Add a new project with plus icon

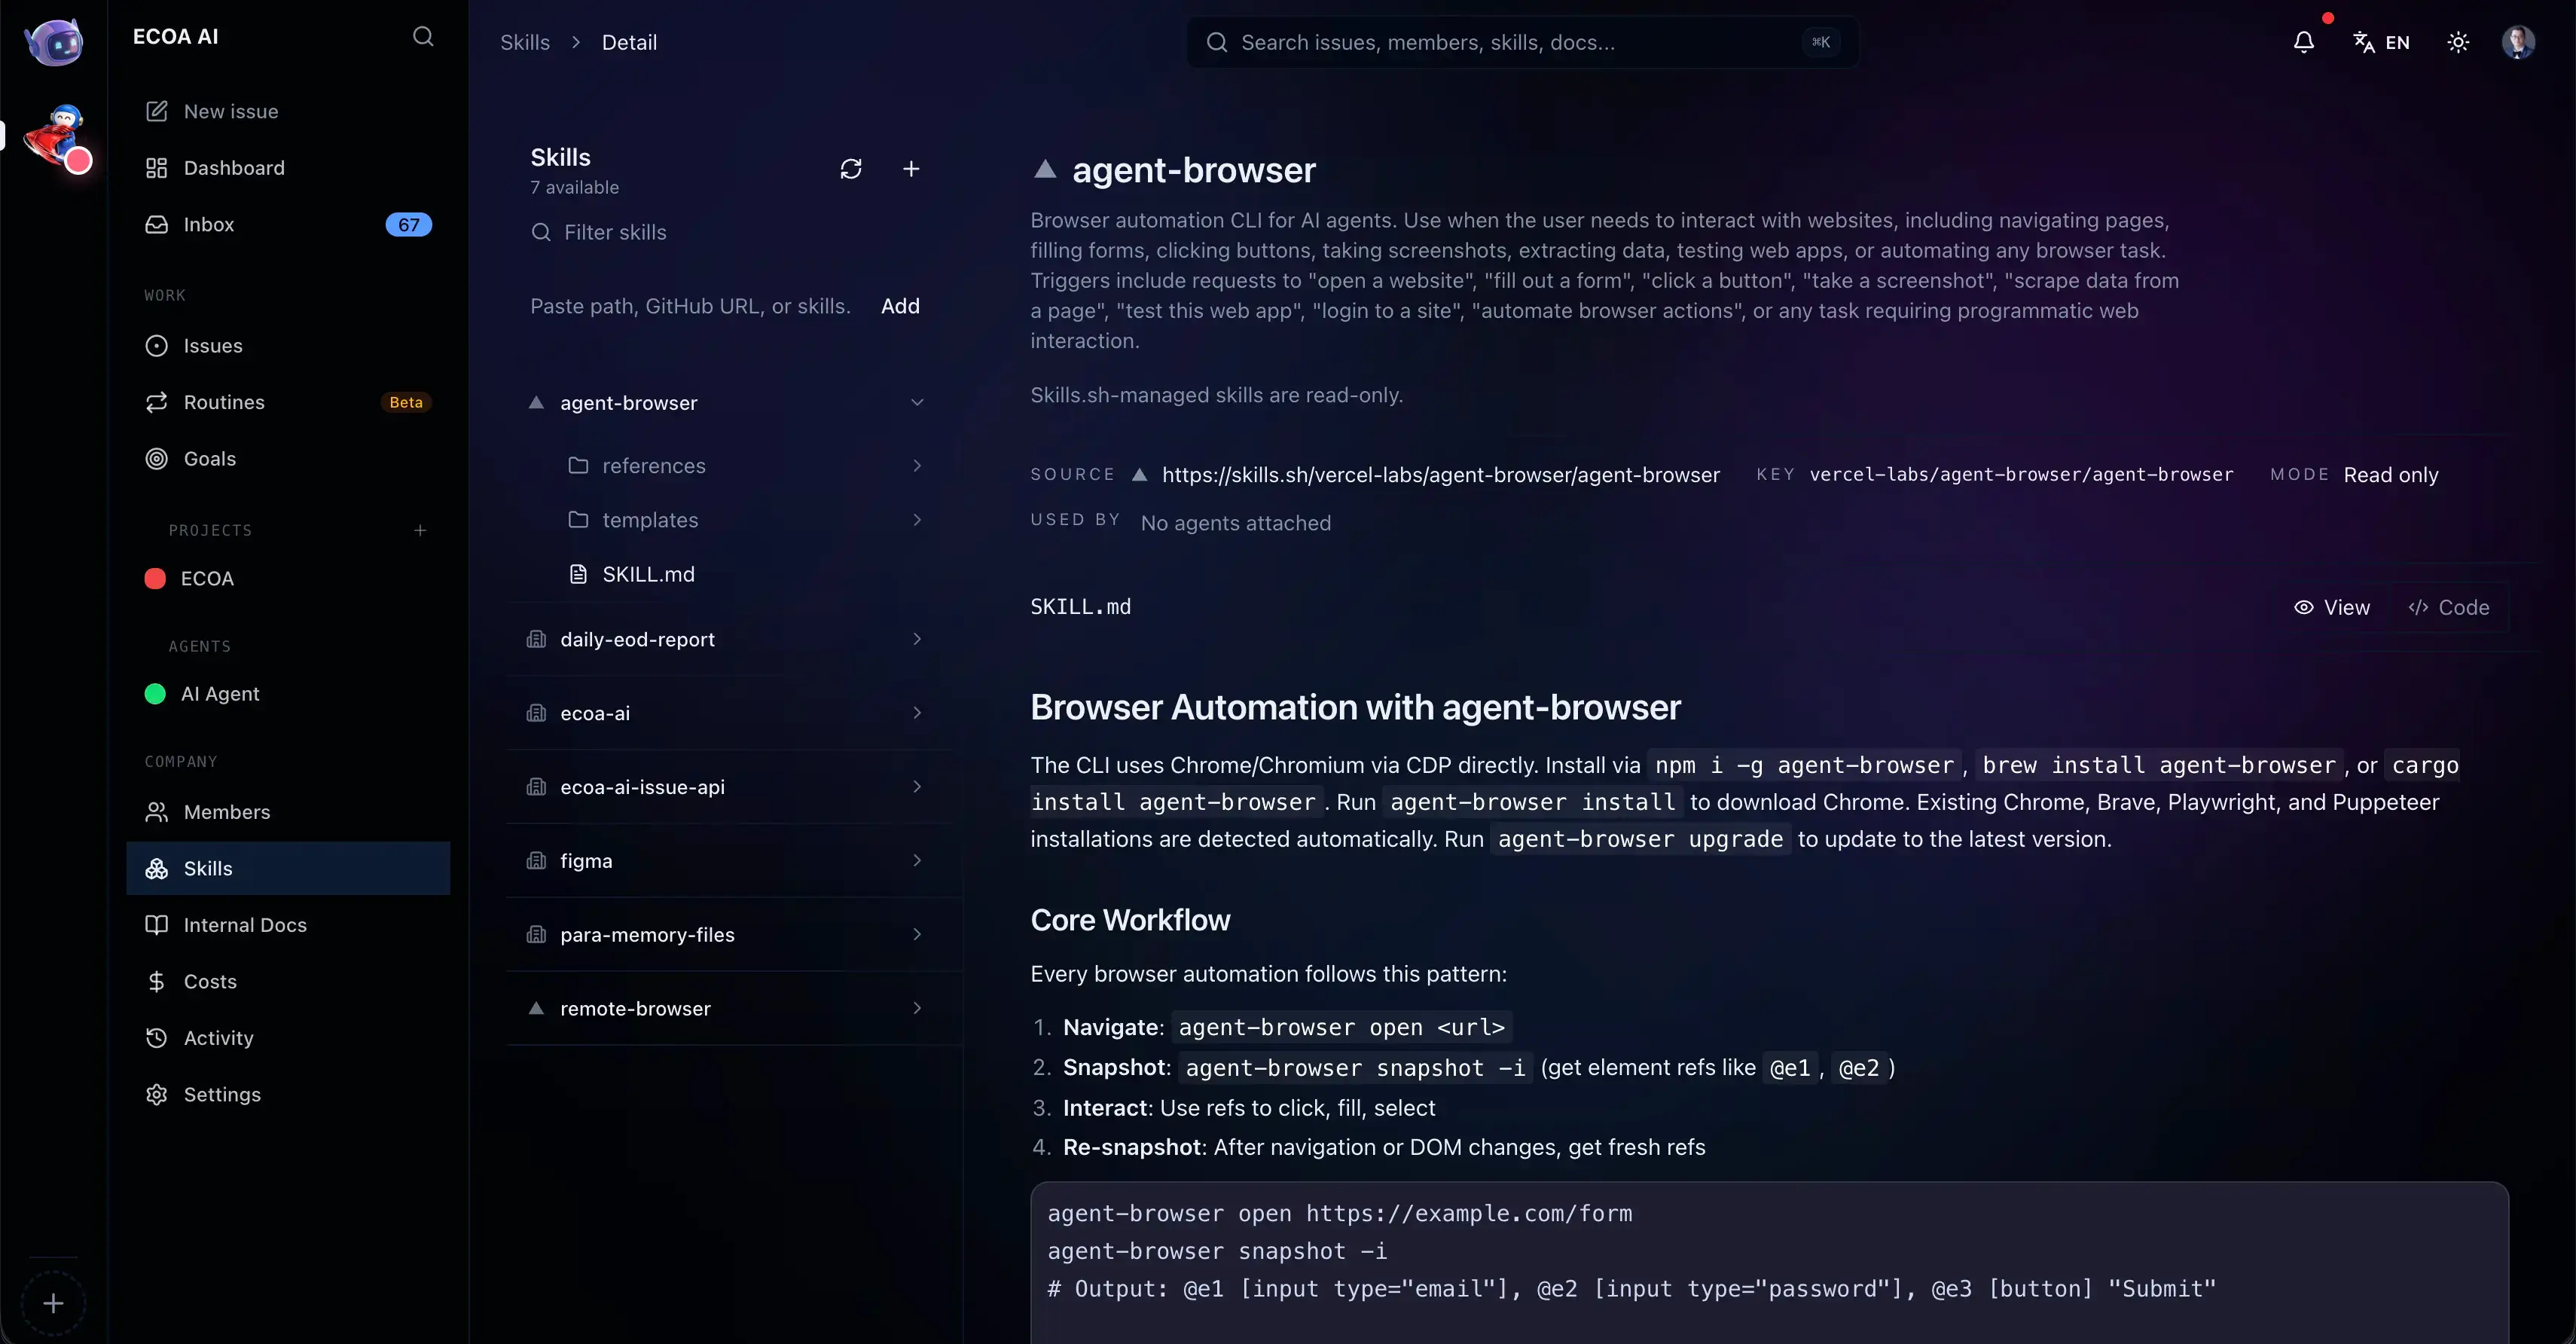420,530
